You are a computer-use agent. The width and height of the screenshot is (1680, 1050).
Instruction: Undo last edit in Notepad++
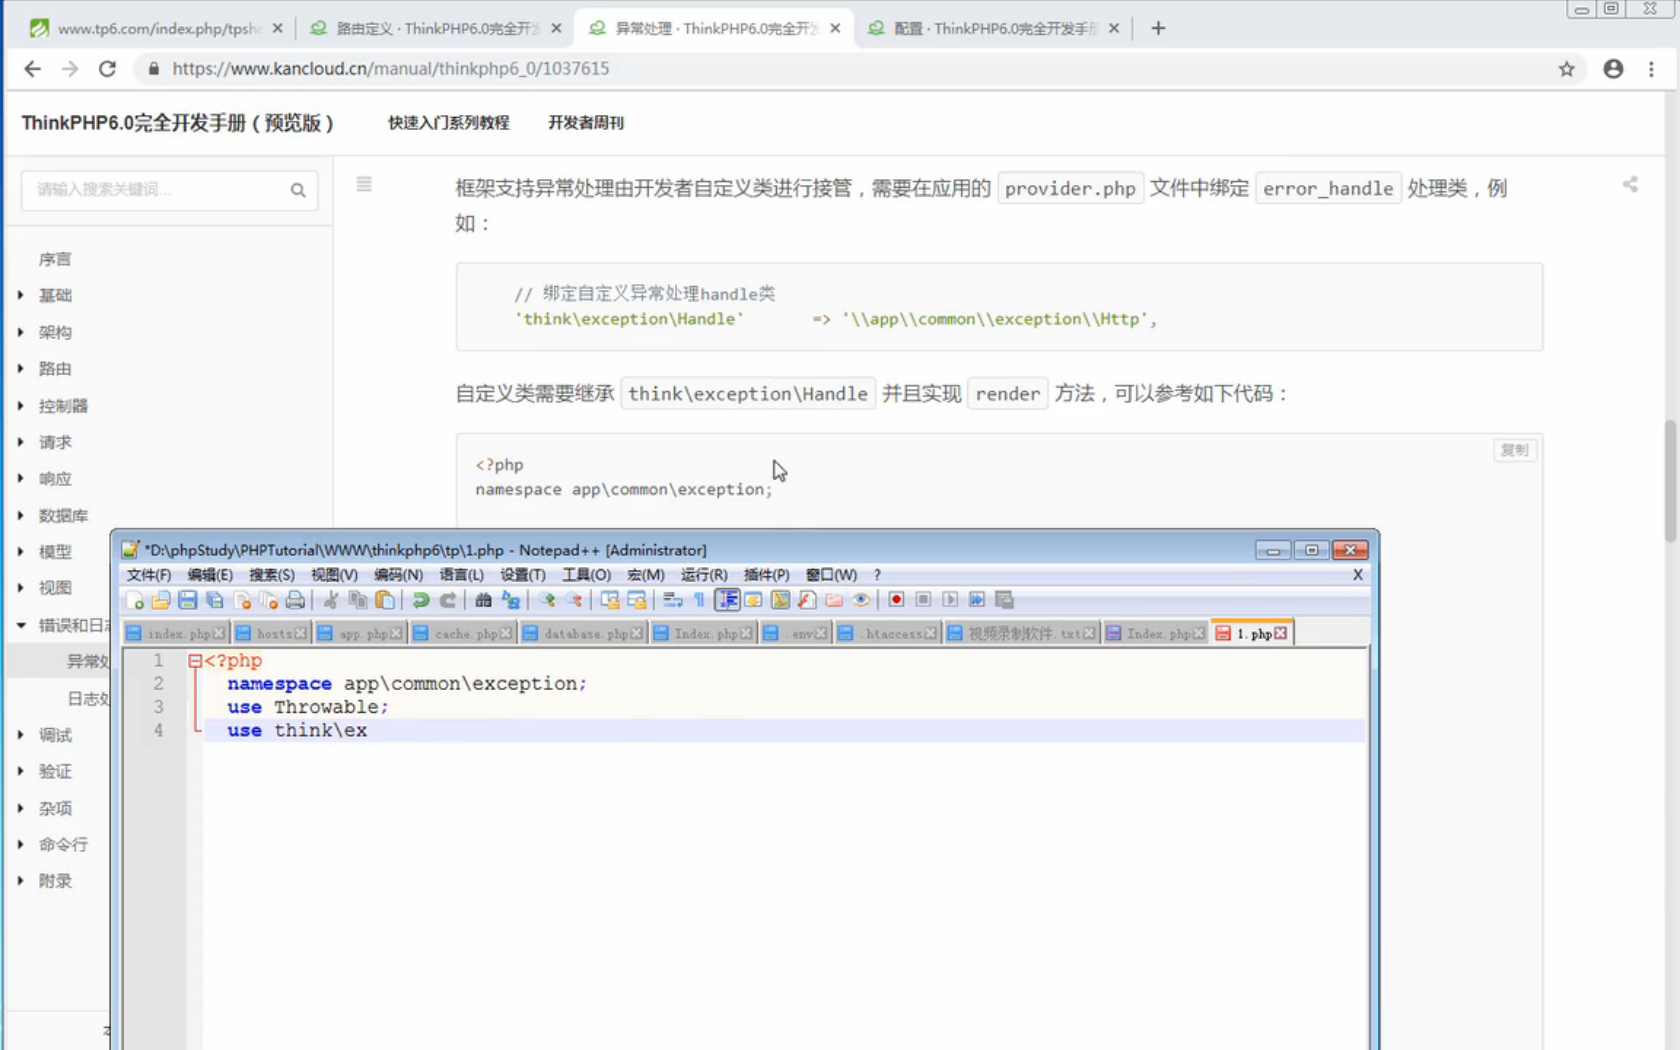tap(421, 600)
